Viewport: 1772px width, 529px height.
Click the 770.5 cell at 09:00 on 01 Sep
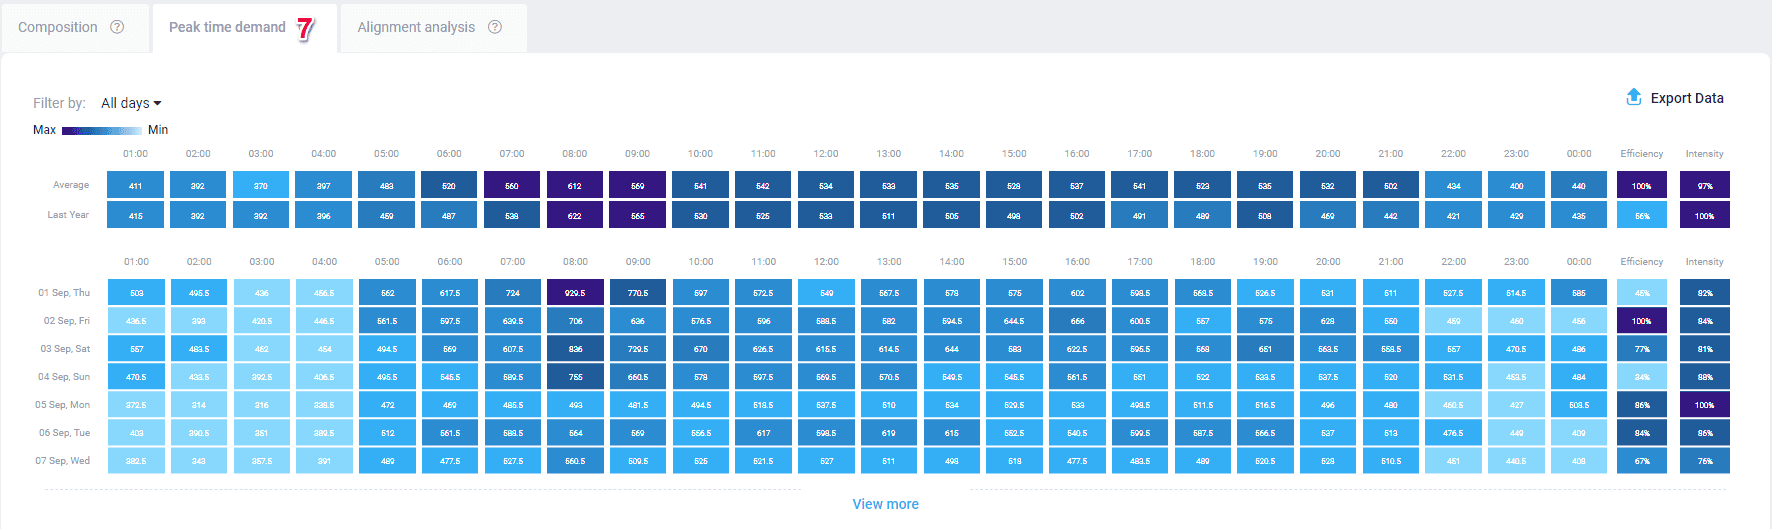[x=638, y=293]
